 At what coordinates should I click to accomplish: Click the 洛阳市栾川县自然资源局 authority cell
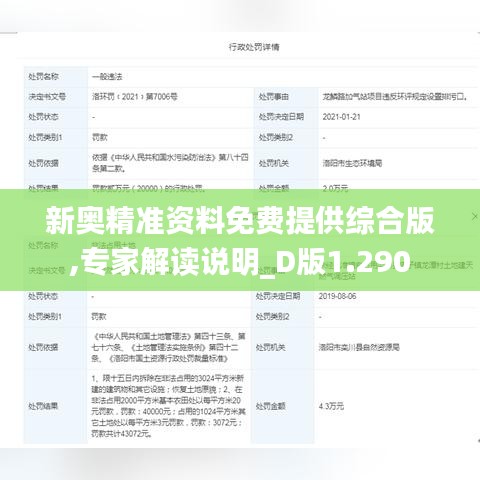pyautogui.click(x=359, y=347)
